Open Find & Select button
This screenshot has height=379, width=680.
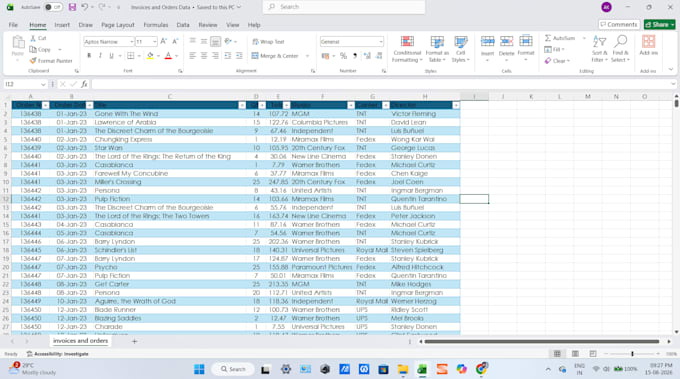[x=621, y=49]
